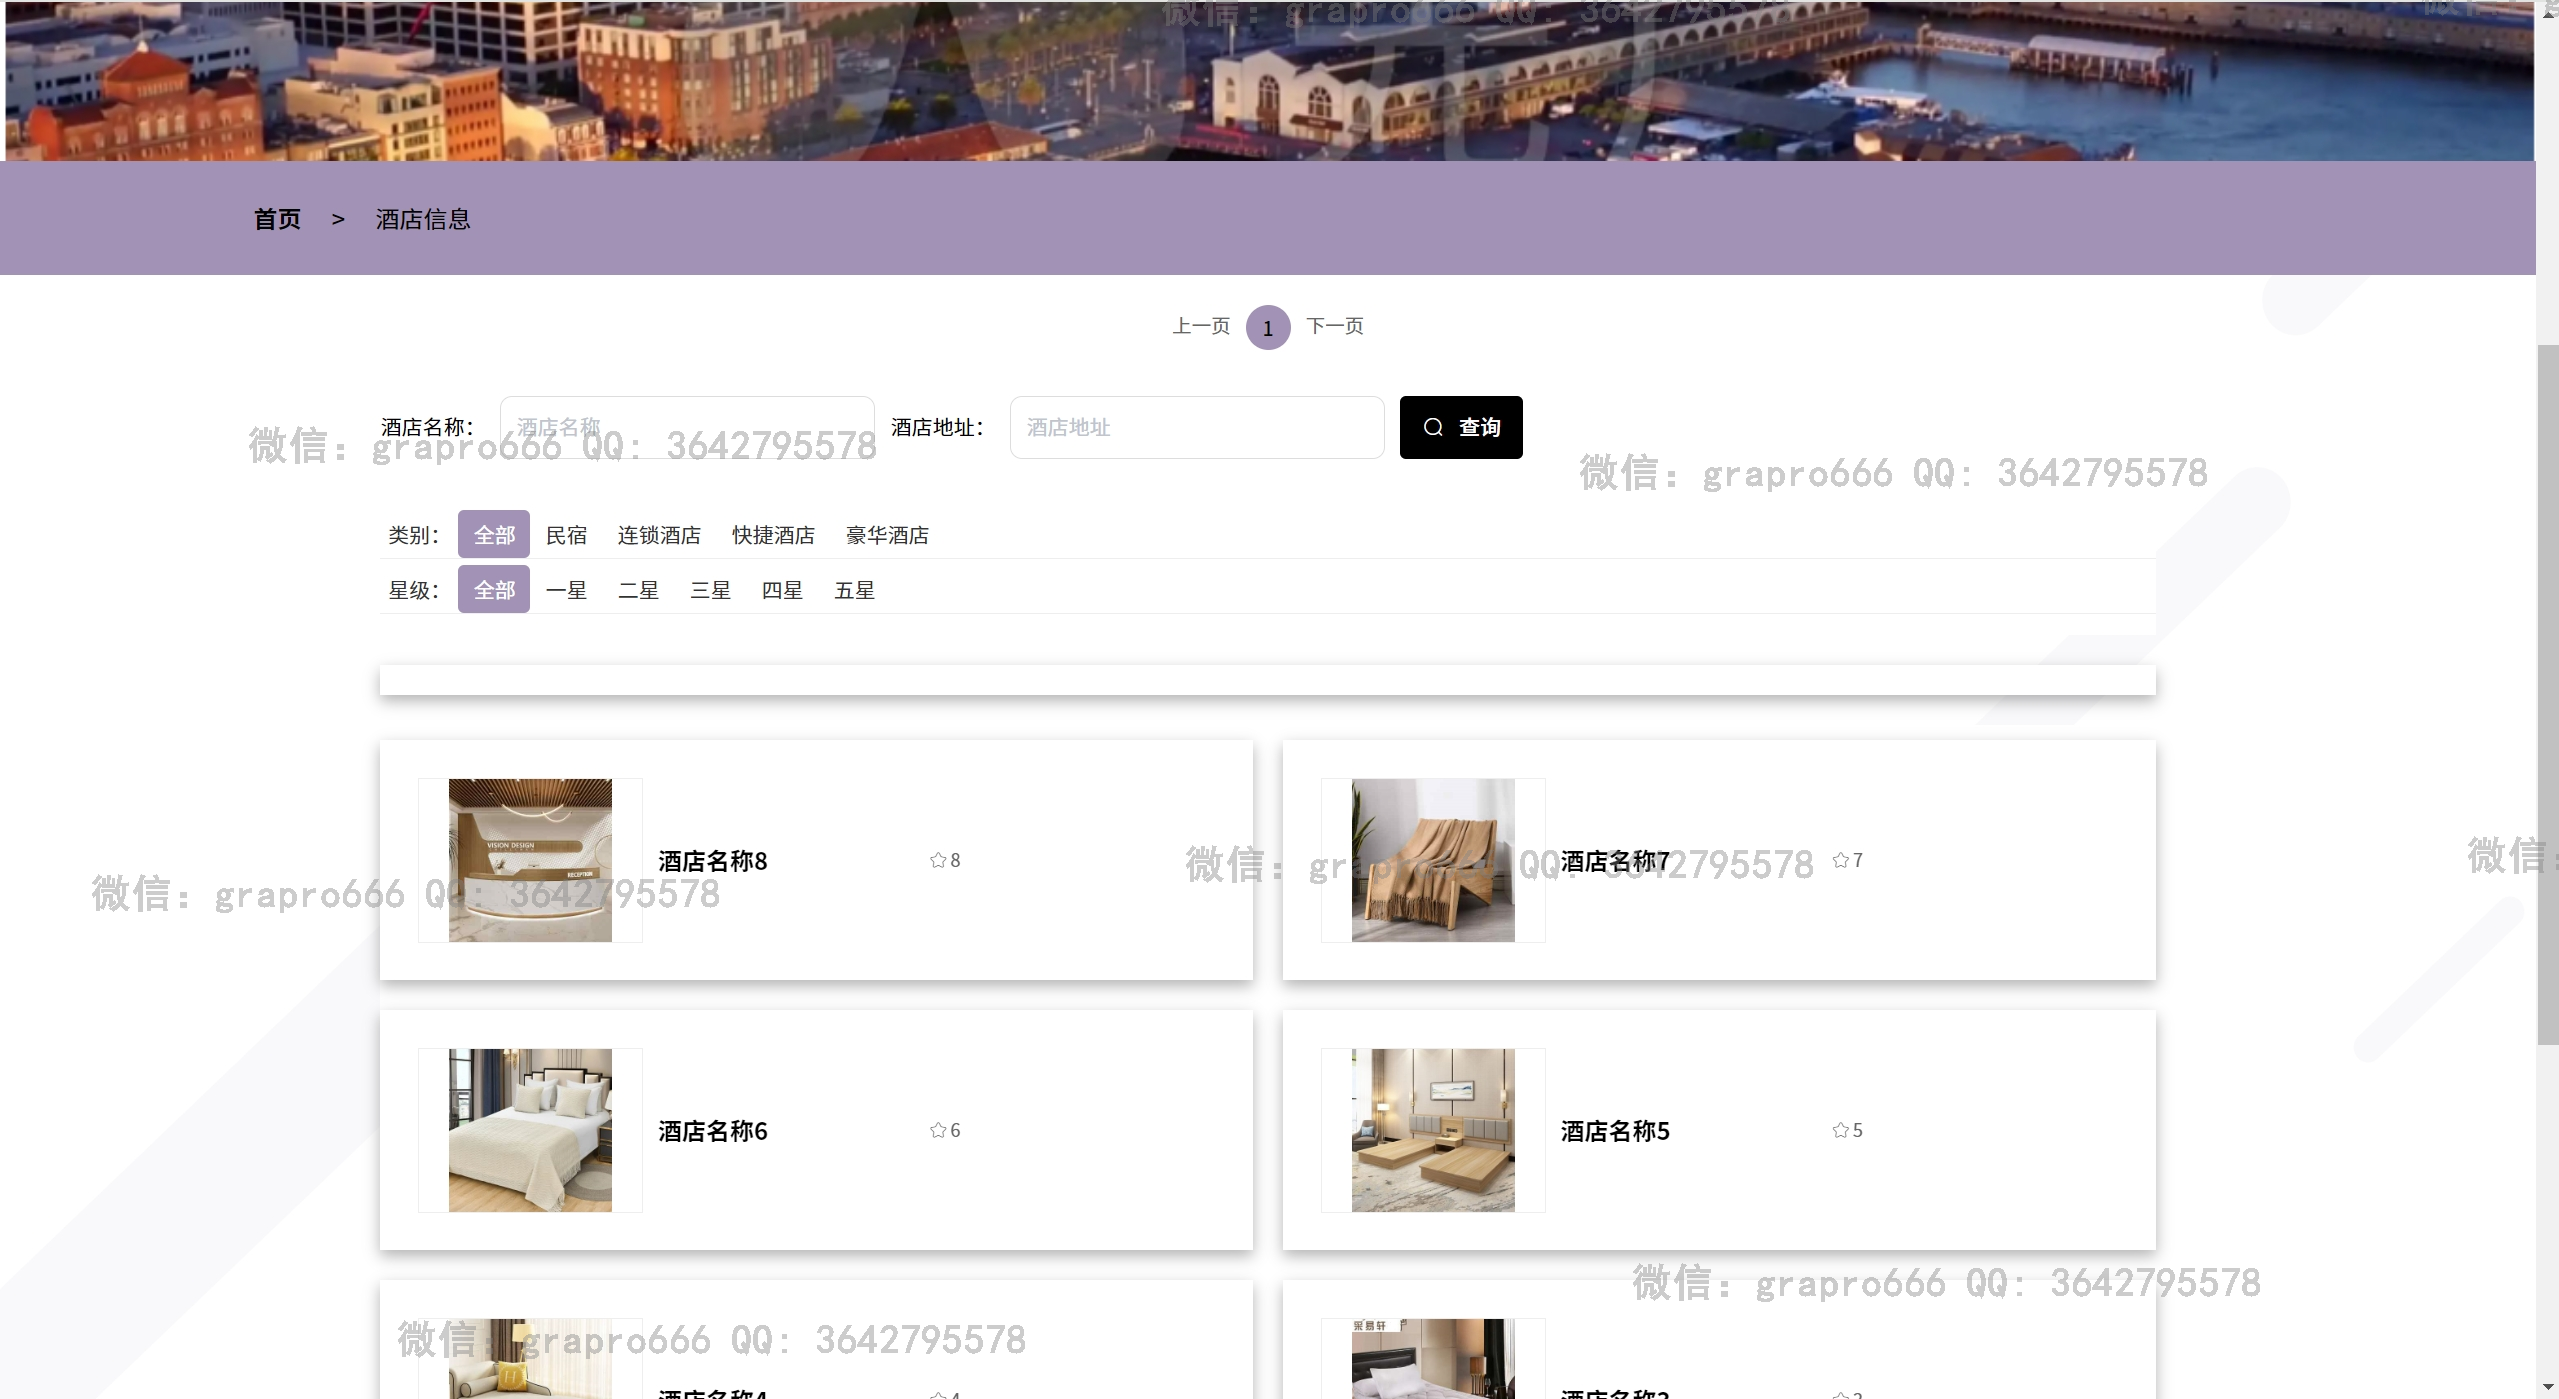Open 酒店名称8 reception thumbnail
This screenshot has height=1399, width=2559.
[x=530, y=860]
